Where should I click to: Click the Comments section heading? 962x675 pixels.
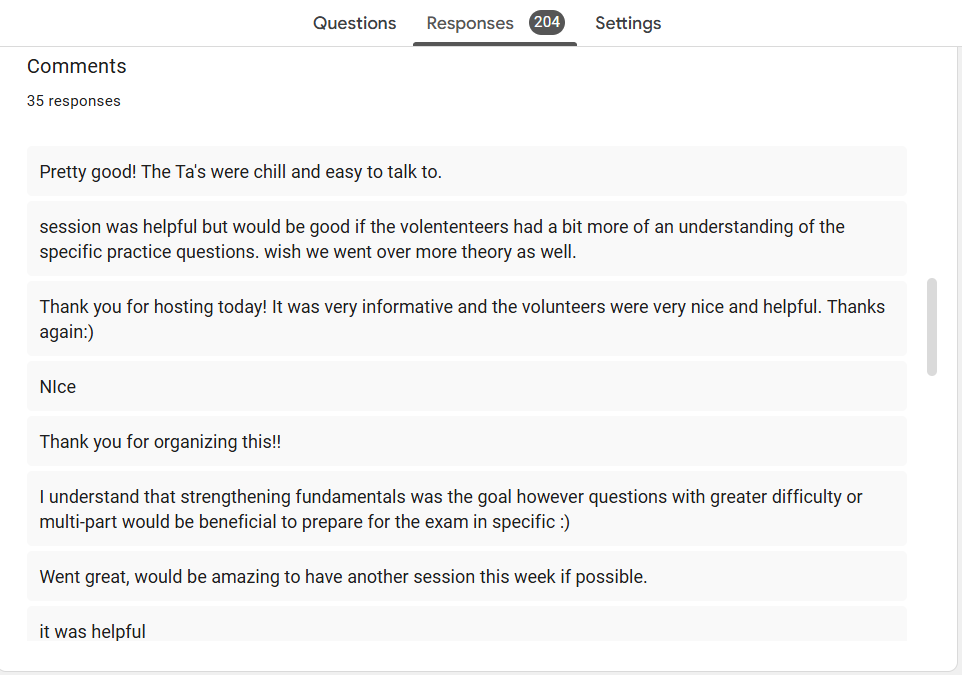click(x=77, y=66)
